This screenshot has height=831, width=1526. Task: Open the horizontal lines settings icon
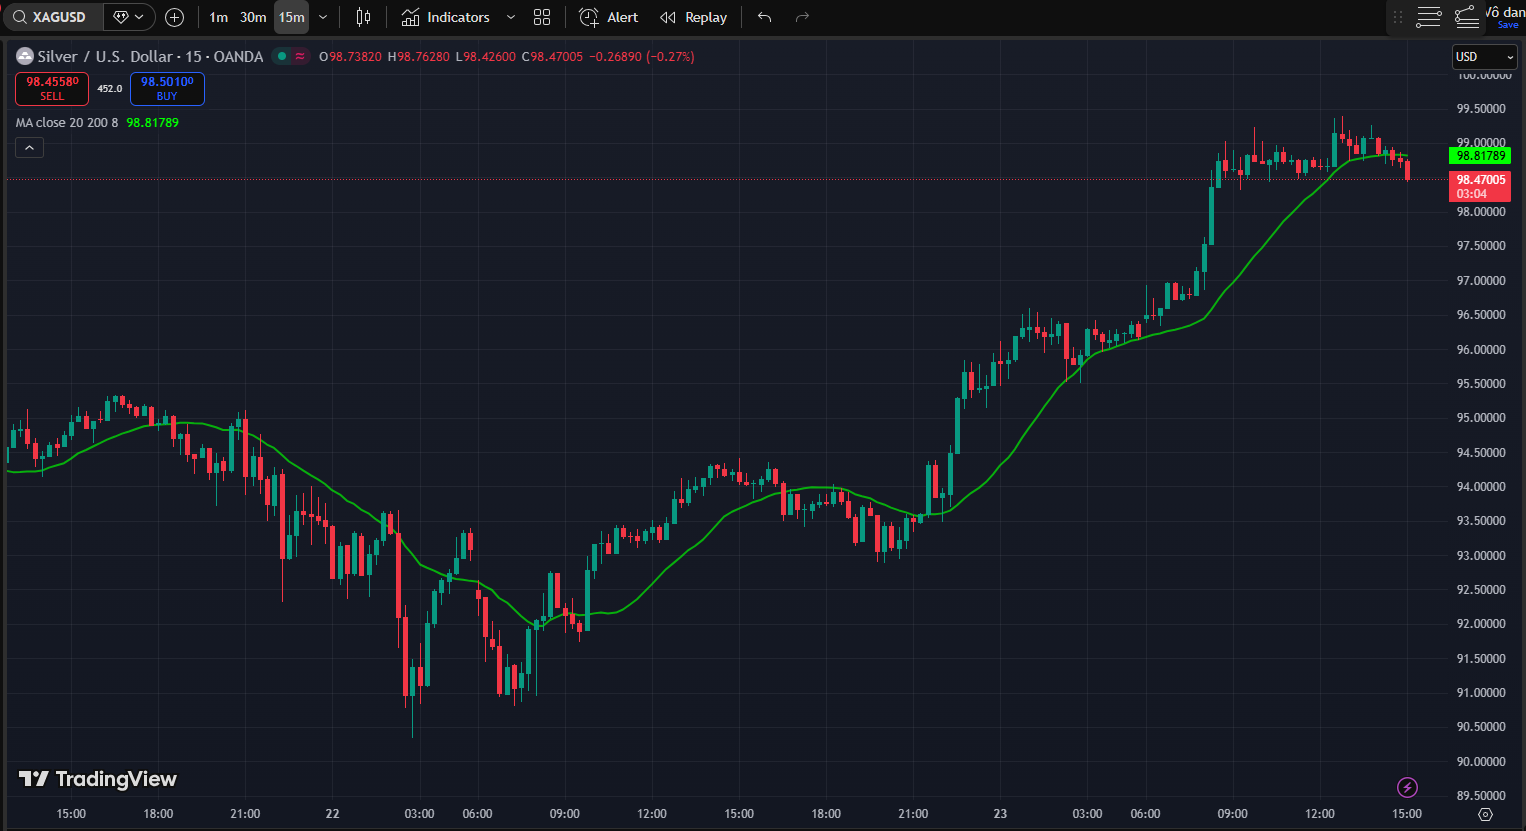[x=1429, y=17]
